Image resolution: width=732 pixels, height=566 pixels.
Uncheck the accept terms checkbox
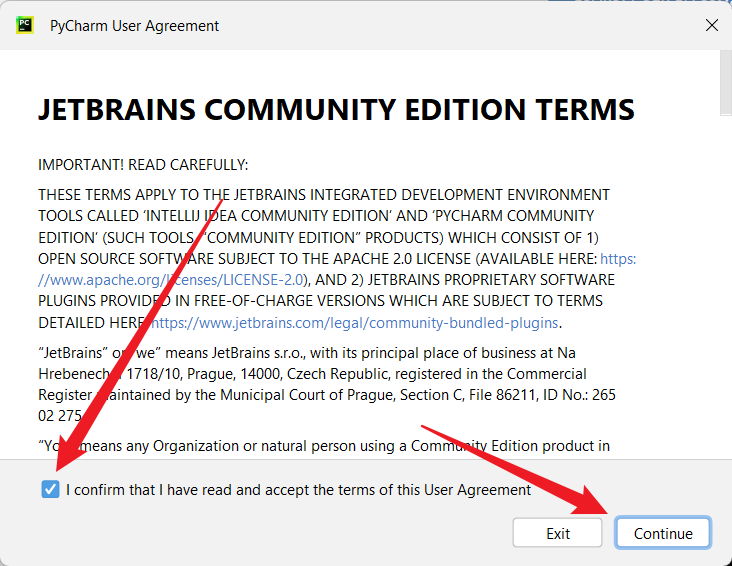coord(51,490)
